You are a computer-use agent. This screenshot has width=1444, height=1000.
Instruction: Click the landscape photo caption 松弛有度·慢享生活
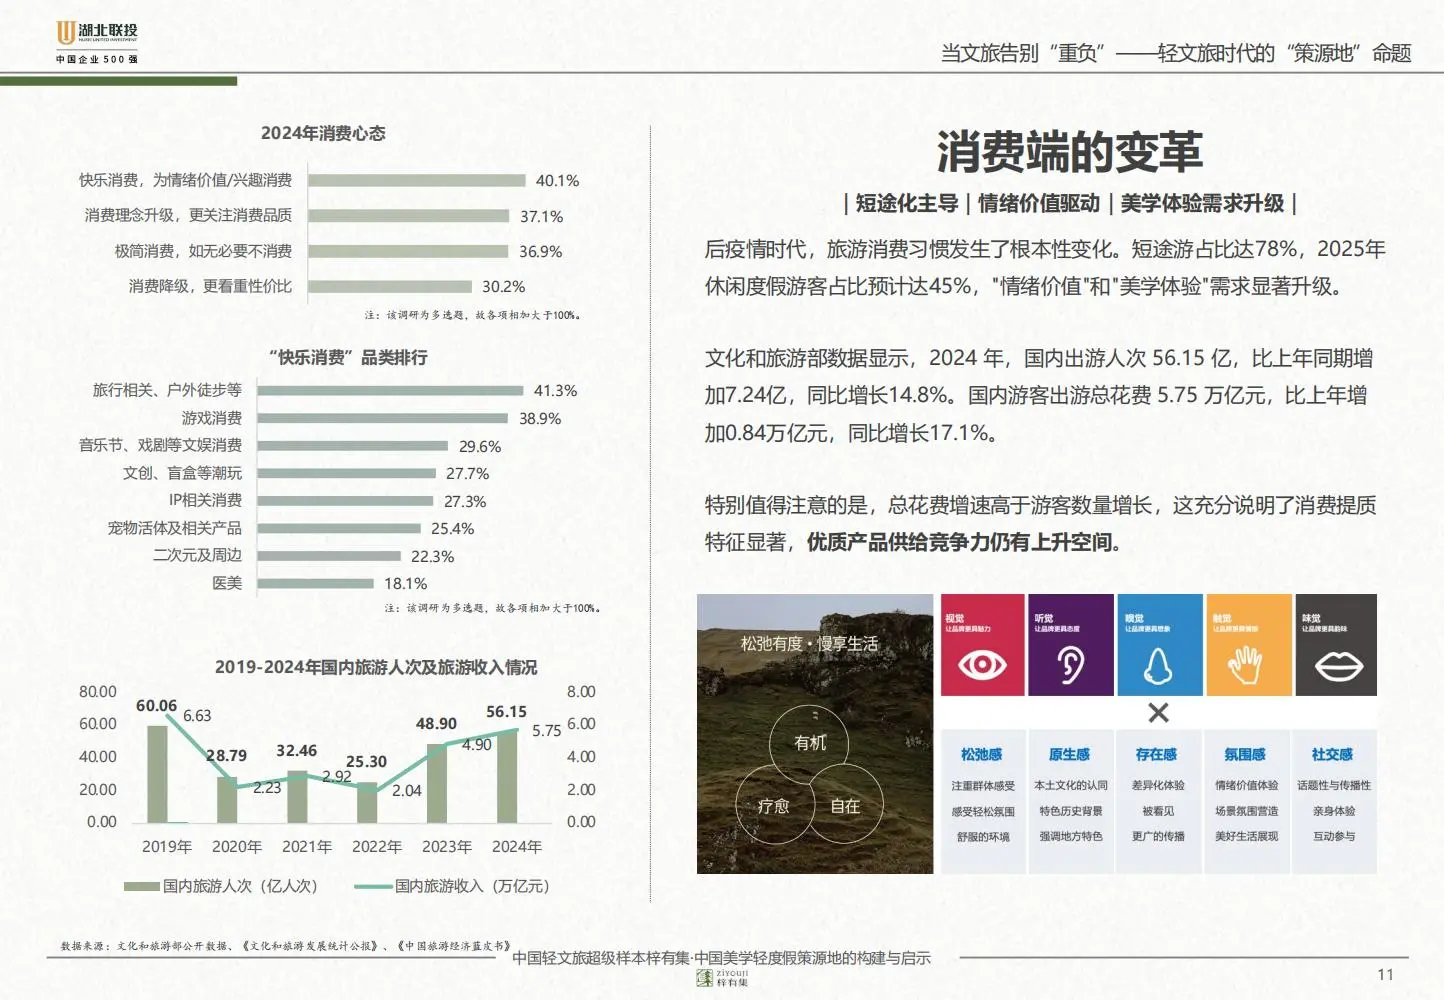click(809, 644)
